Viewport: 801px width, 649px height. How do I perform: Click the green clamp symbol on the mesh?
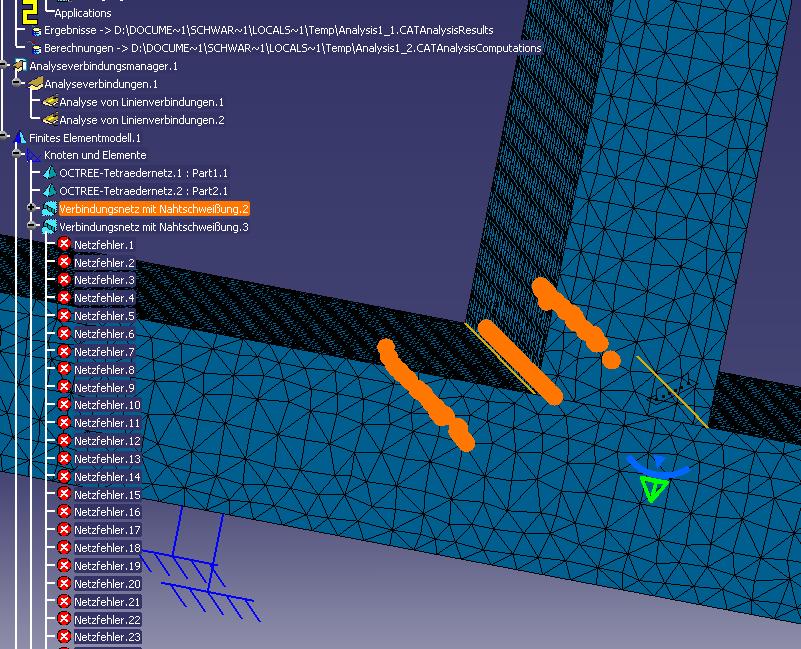click(x=653, y=489)
